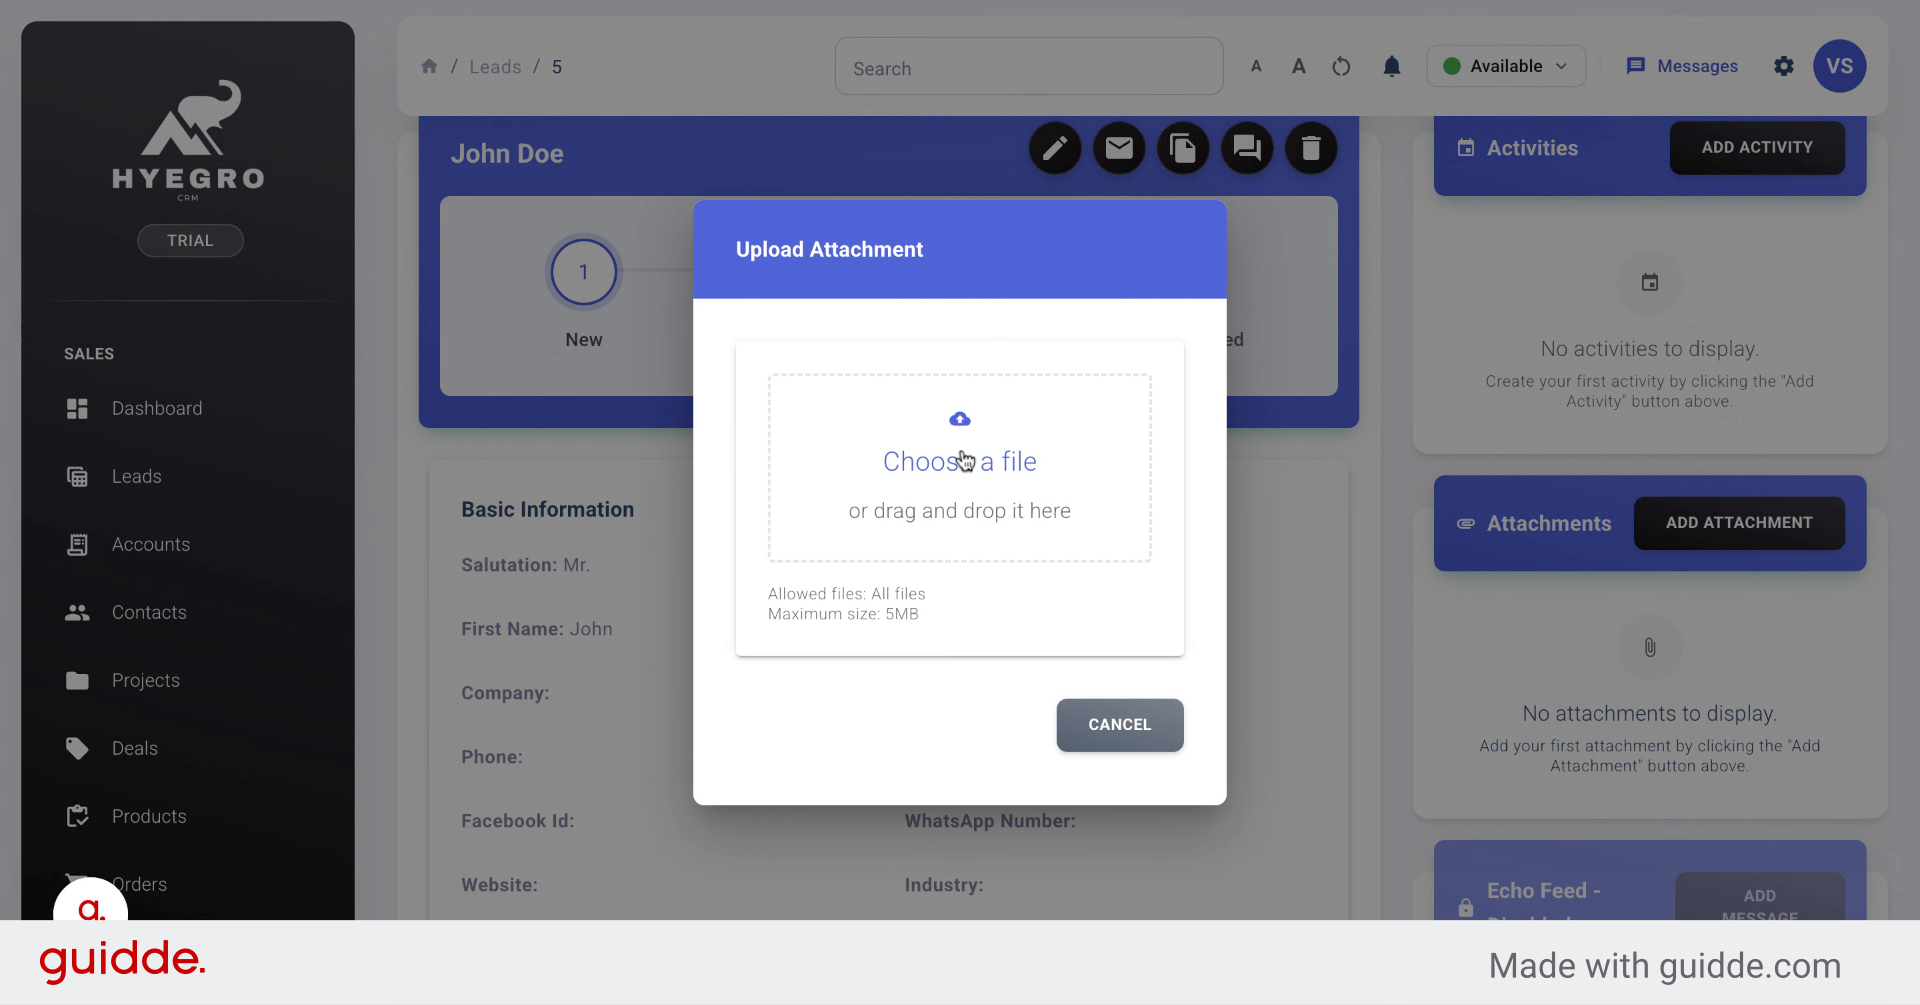This screenshot has width=1920, height=1005.
Task: Click the "Salutation: Mr." field text
Action: (x=526, y=565)
